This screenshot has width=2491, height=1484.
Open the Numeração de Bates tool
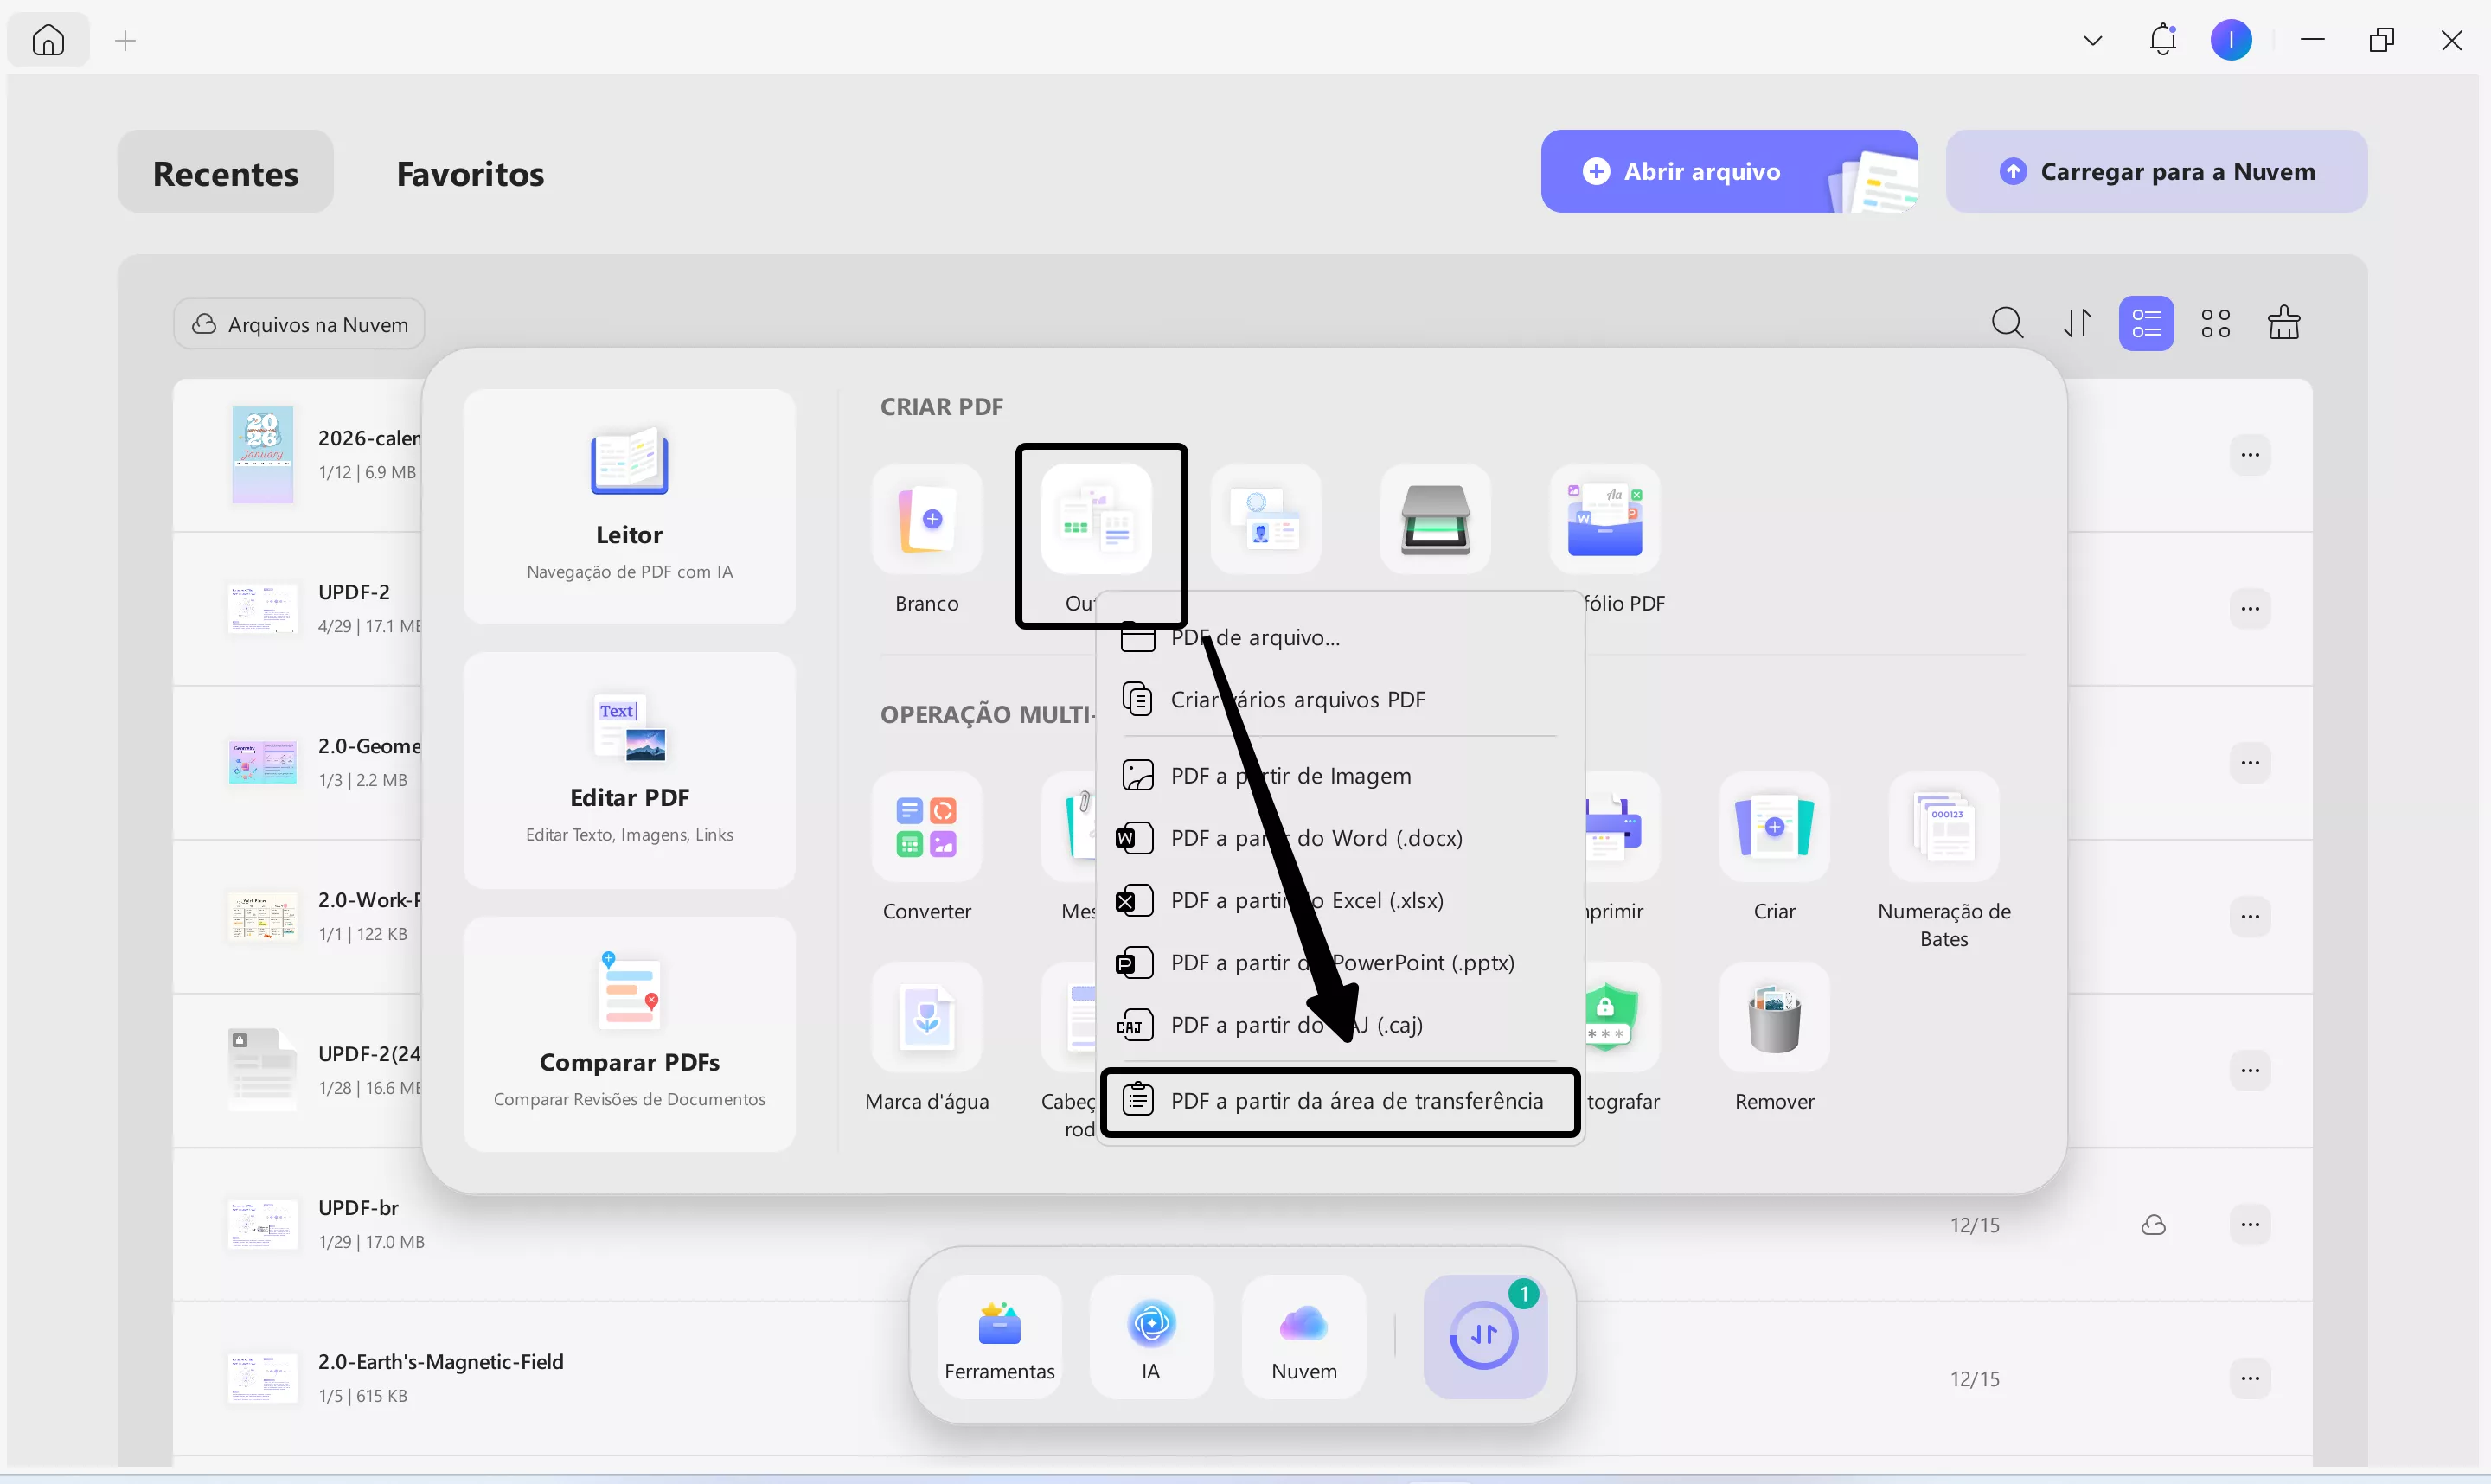pyautogui.click(x=1943, y=827)
